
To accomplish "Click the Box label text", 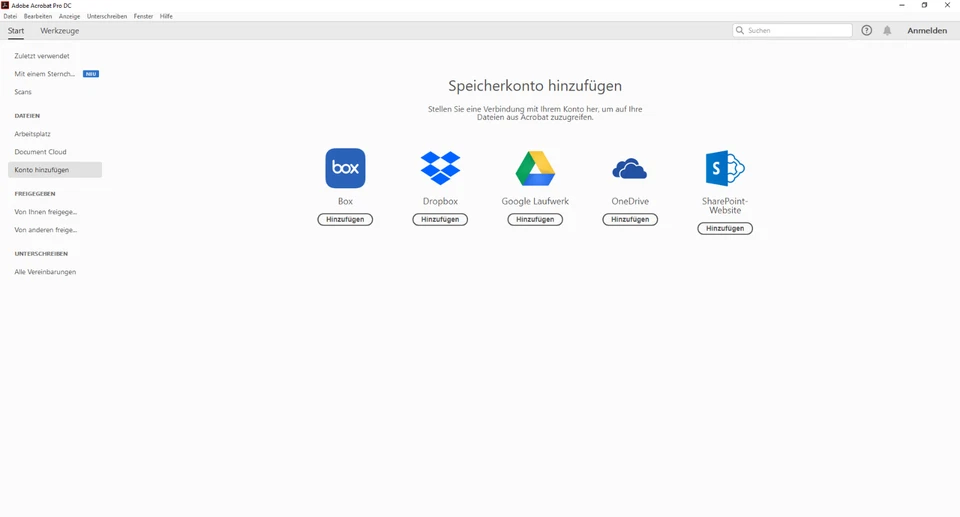I will [345, 201].
